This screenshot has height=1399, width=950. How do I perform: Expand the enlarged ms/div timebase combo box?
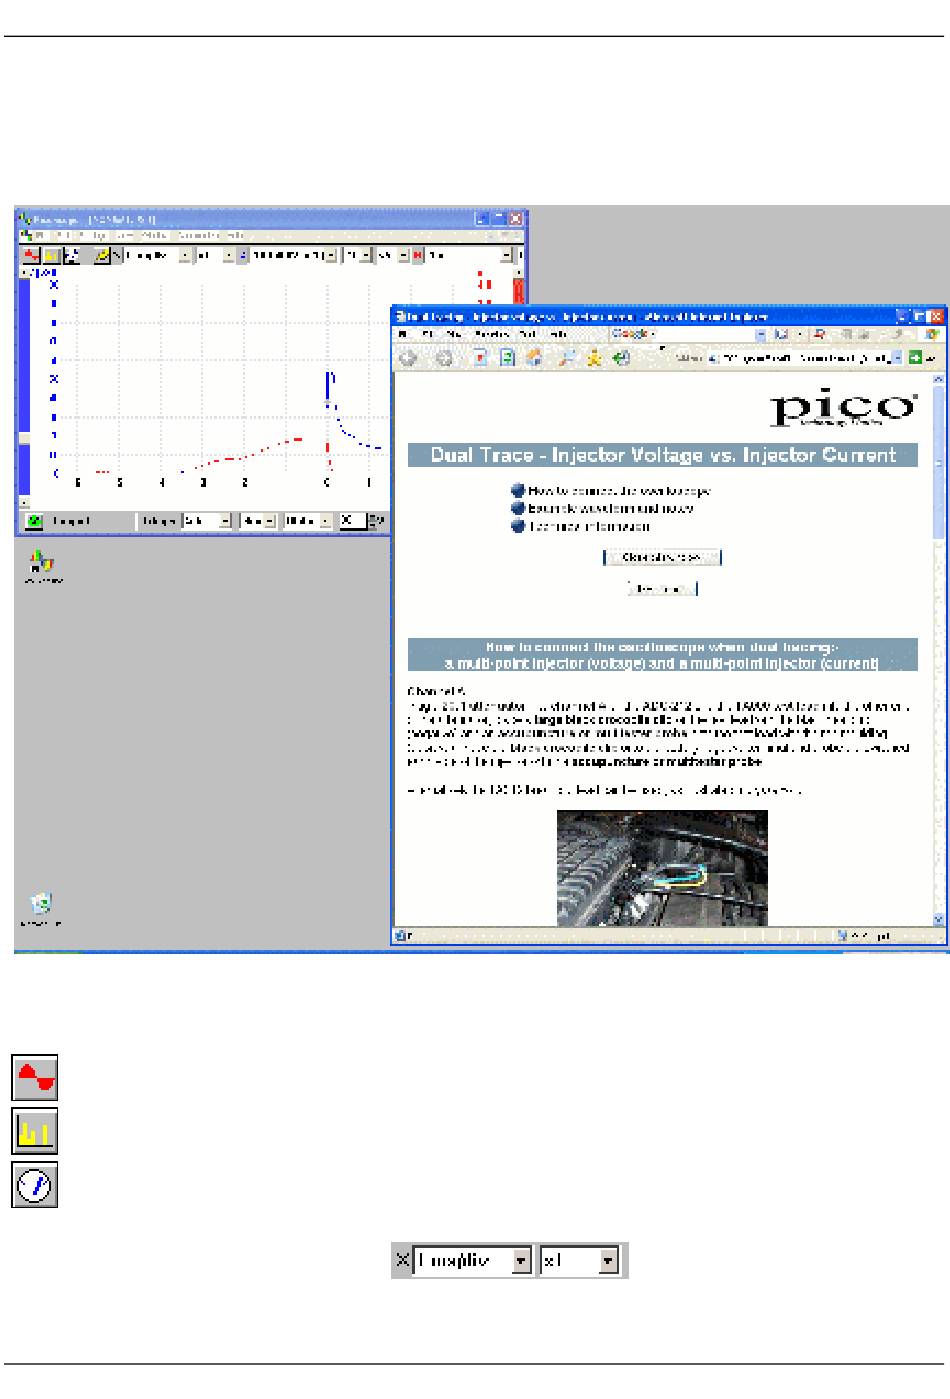coord(521,1261)
